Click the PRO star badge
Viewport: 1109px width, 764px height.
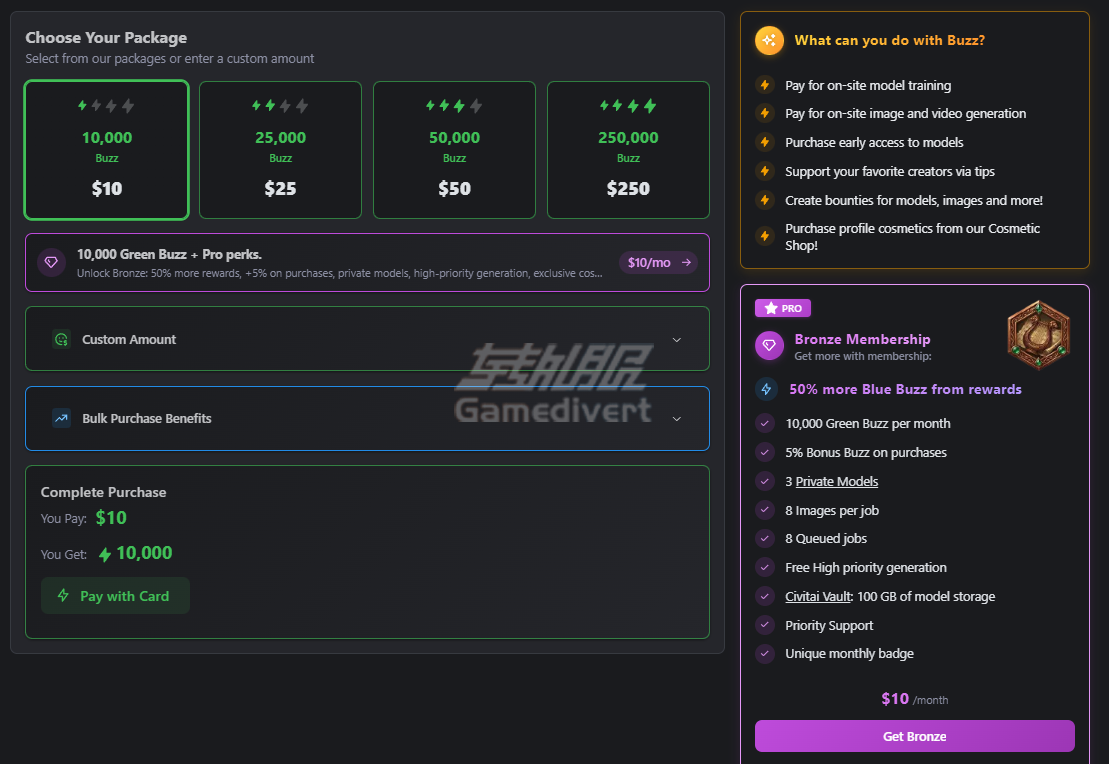(x=783, y=308)
